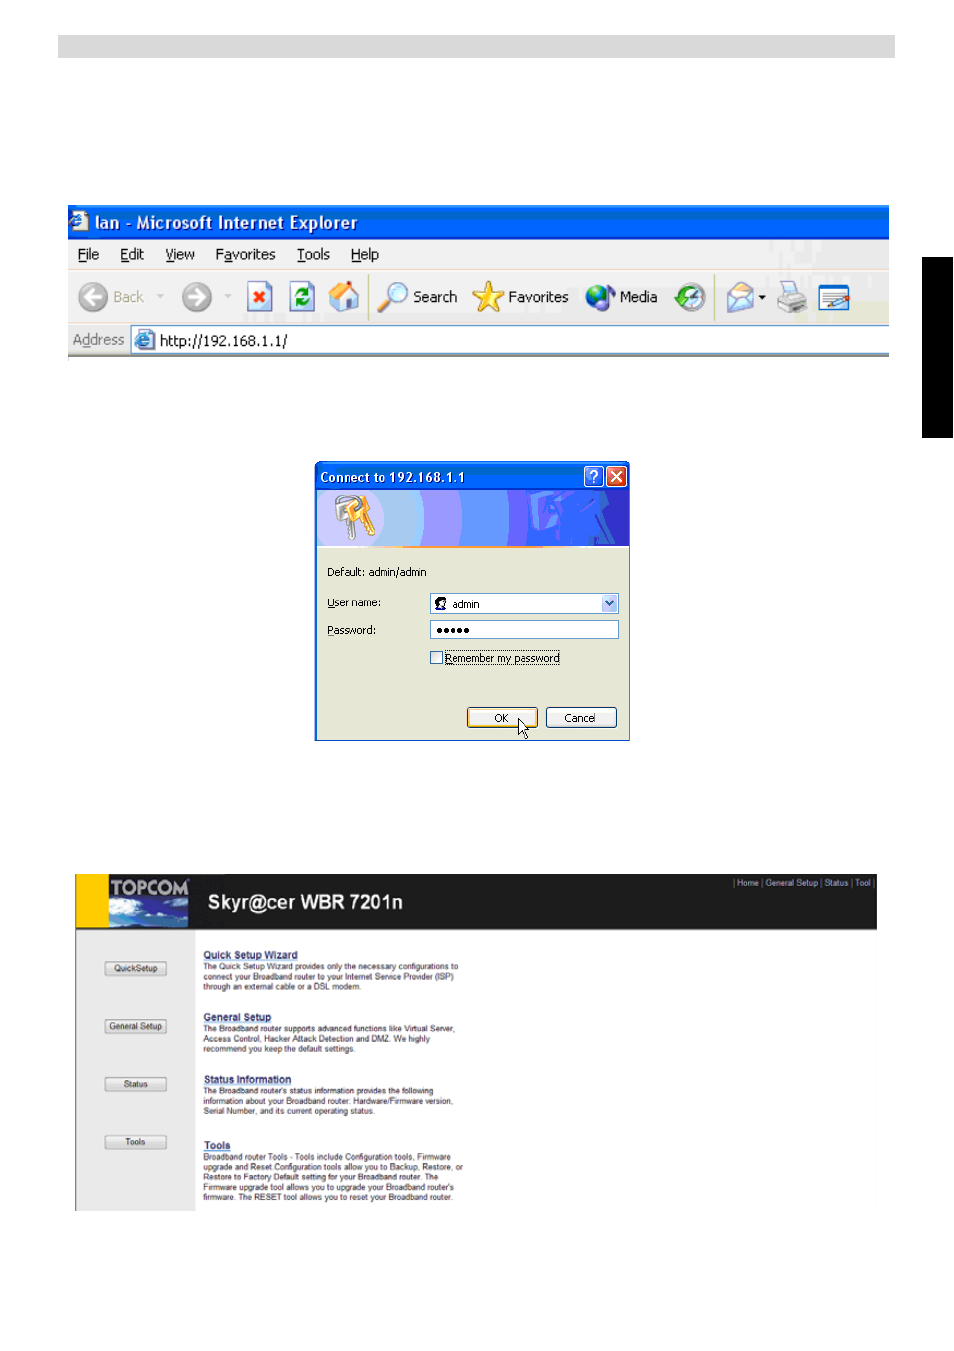
Task: Open the File menu
Action: tap(88, 255)
